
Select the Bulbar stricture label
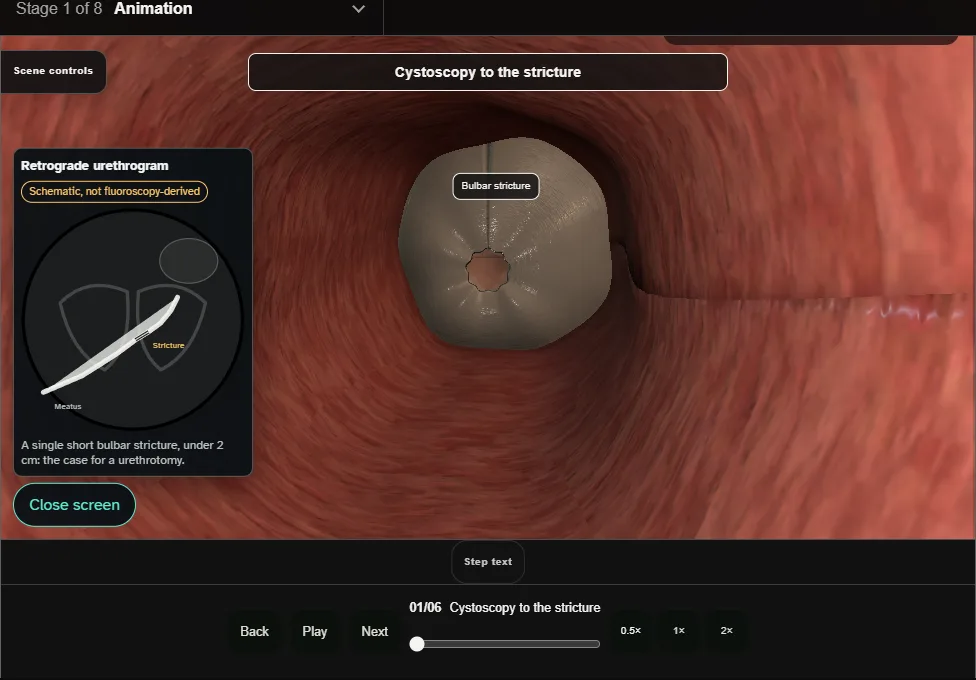pos(495,186)
